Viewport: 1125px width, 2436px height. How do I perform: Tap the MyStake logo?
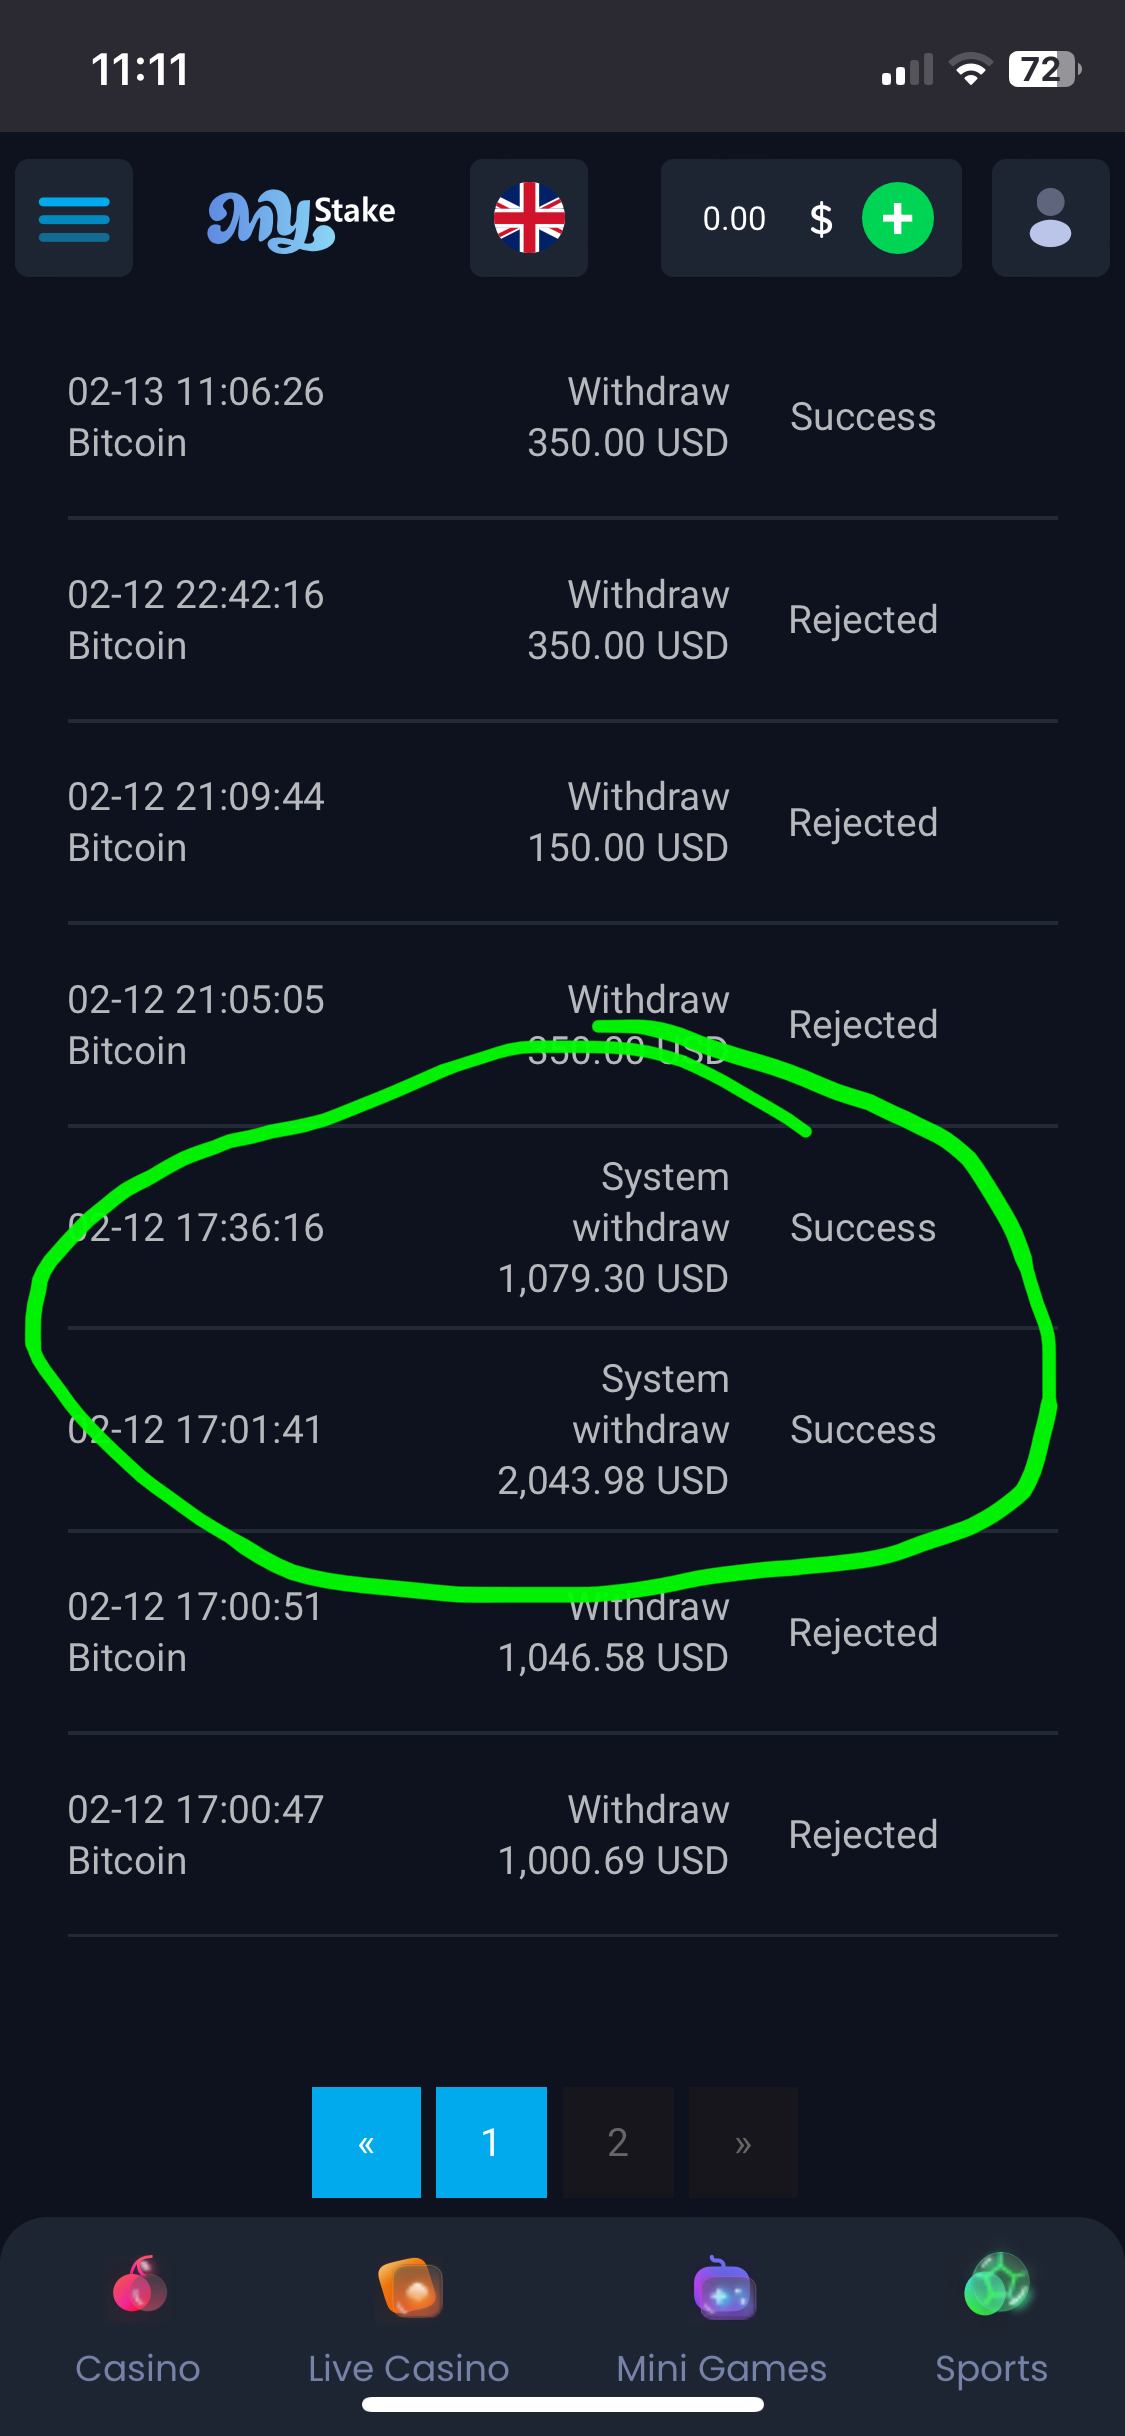pyautogui.click(x=300, y=220)
